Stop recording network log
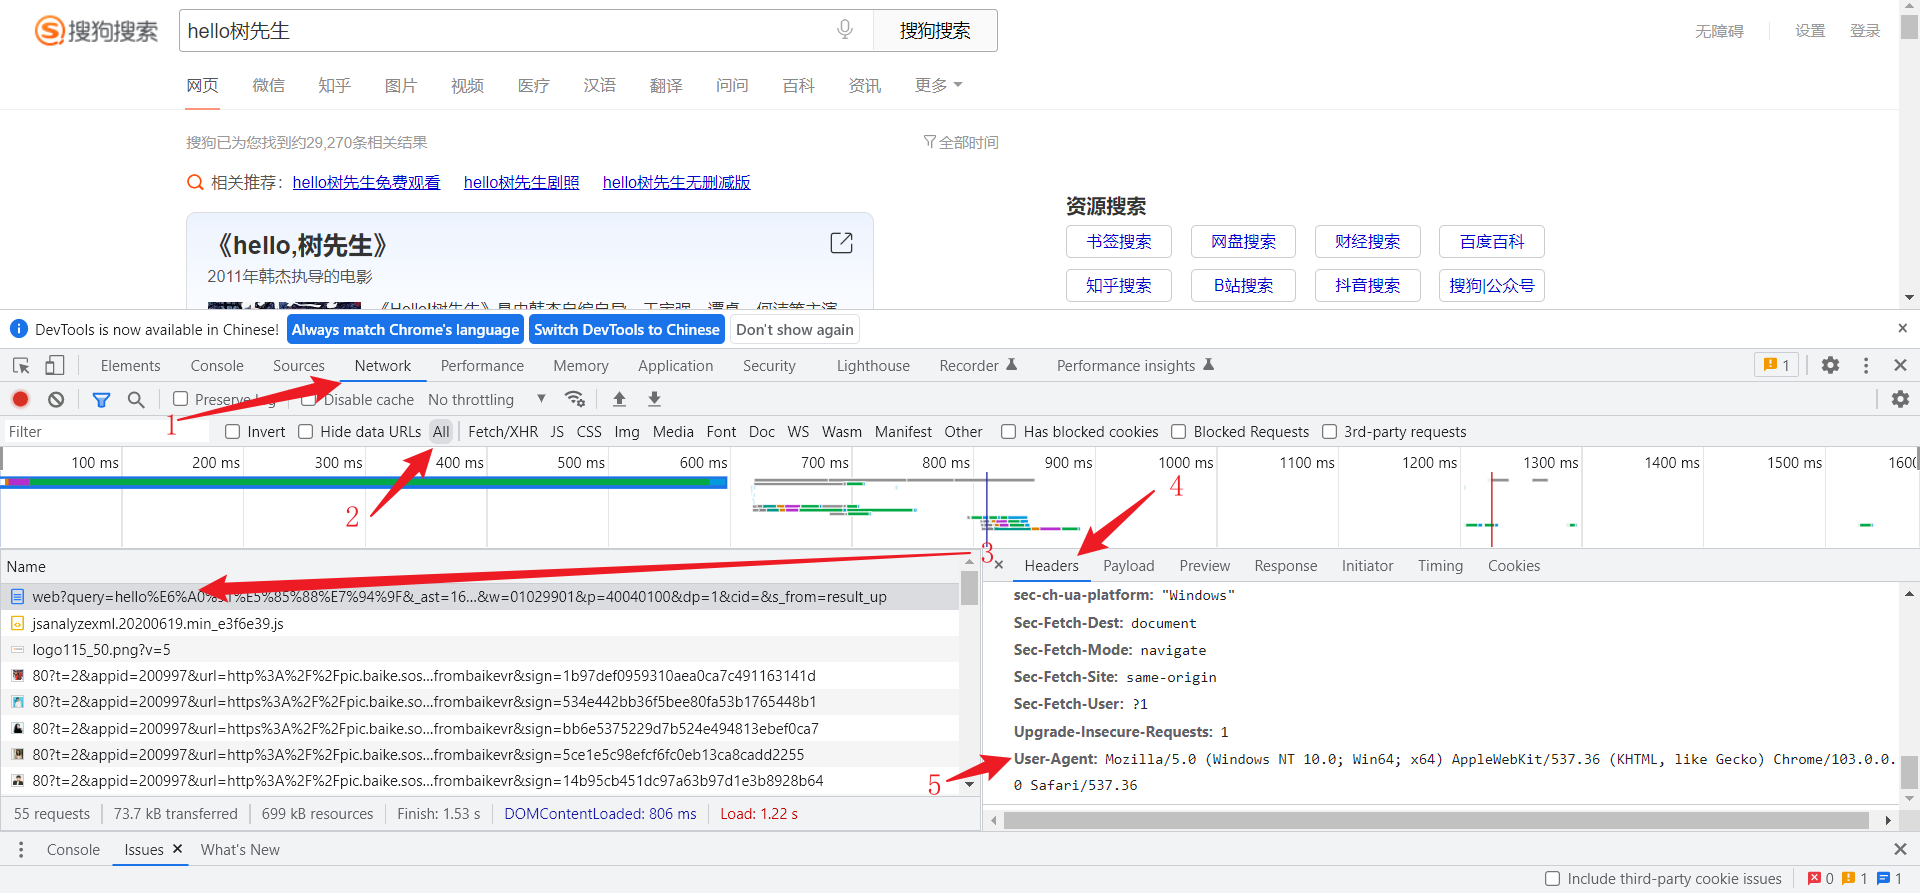This screenshot has width=1920, height=893. tap(20, 399)
